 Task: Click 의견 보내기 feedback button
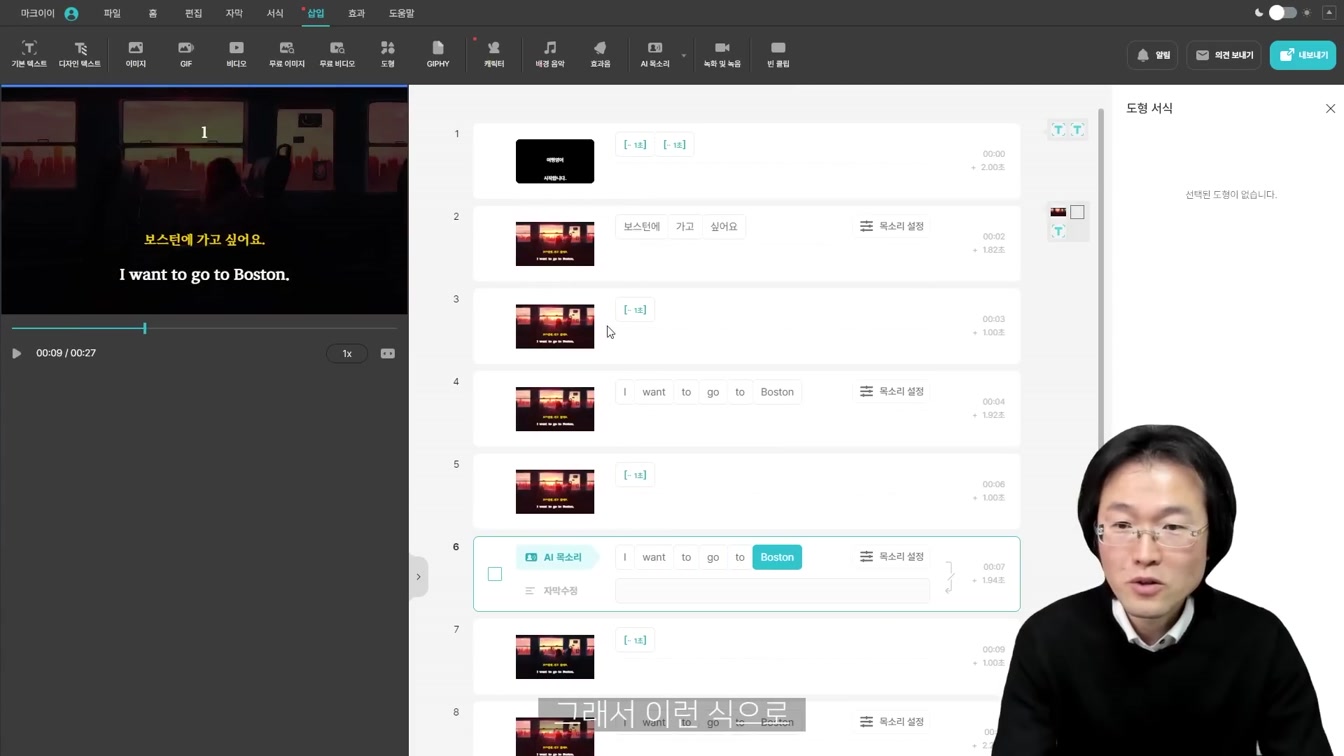[1225, 55]
